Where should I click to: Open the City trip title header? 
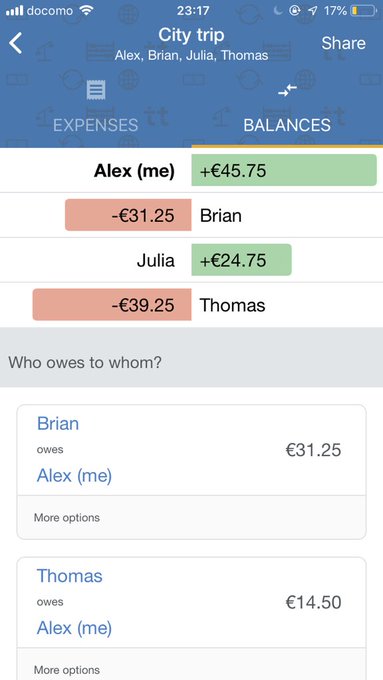pos(191,35)
